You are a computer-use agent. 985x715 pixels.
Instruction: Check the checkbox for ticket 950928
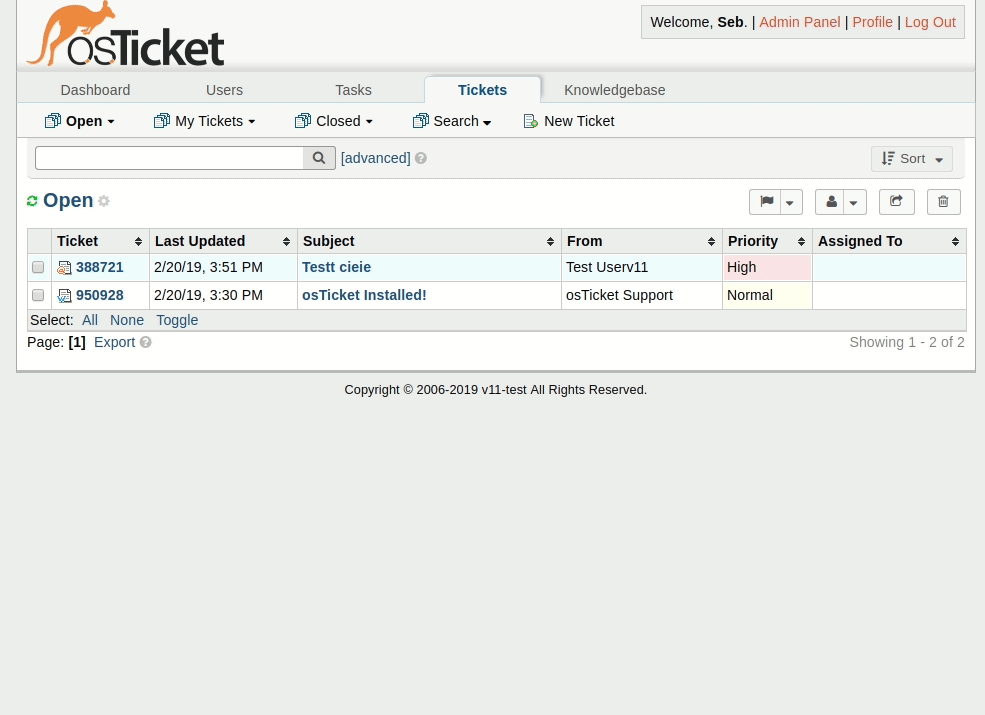pos(38,295)
